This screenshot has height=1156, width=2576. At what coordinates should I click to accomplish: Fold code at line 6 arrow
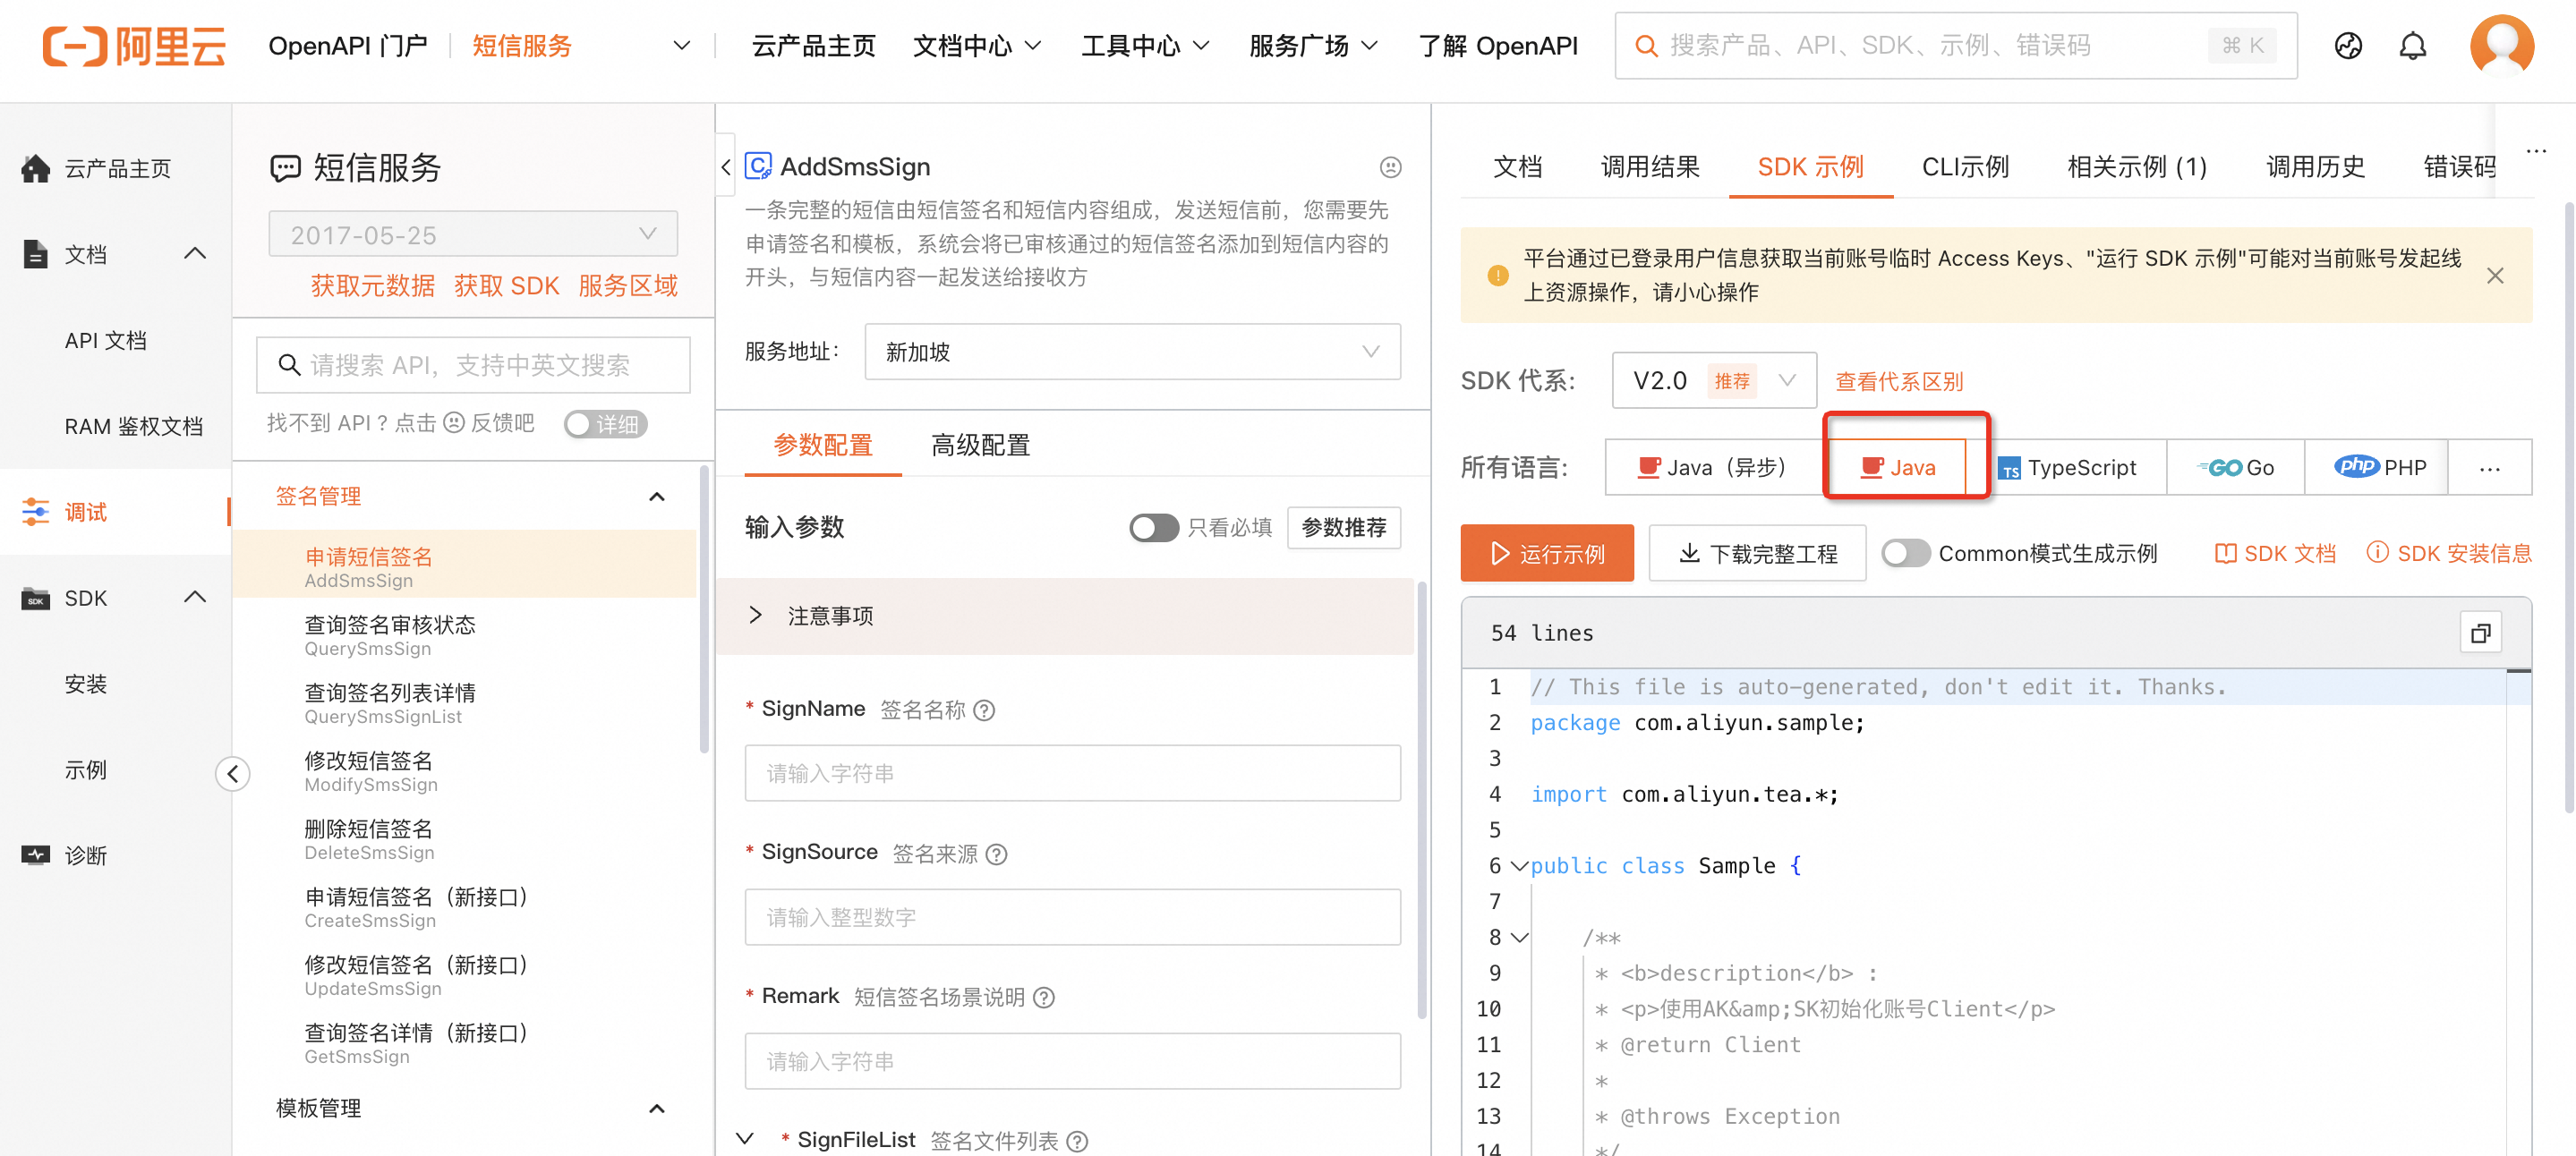point(1519,866)
